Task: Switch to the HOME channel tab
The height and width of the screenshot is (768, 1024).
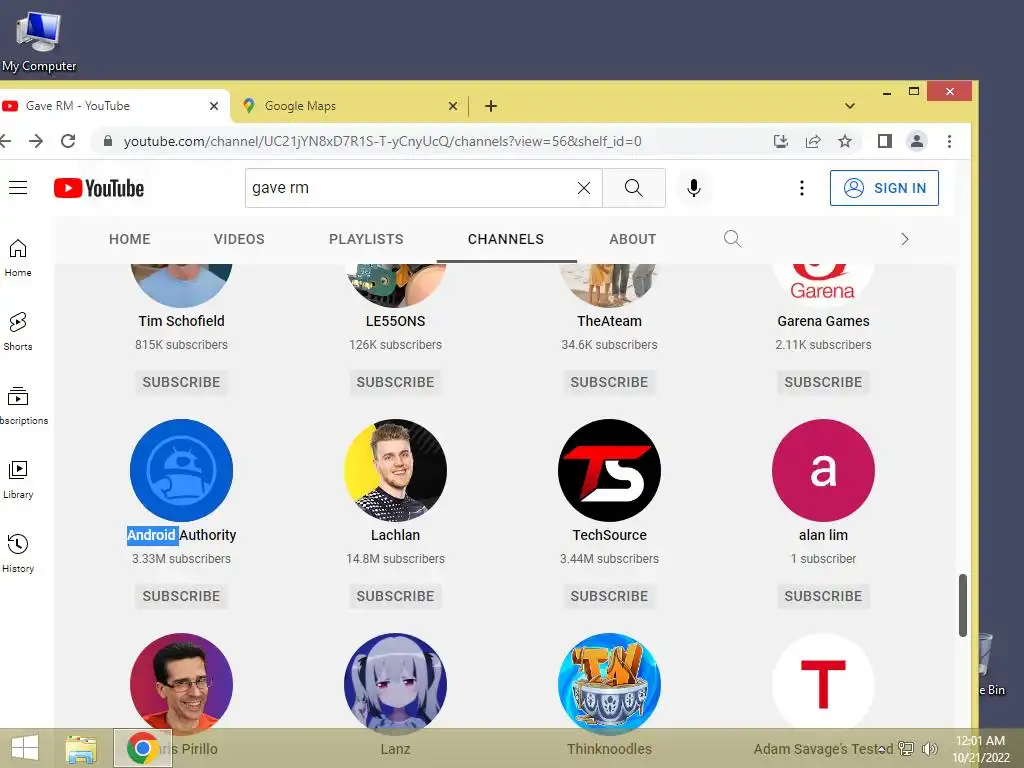Action: 129,239
